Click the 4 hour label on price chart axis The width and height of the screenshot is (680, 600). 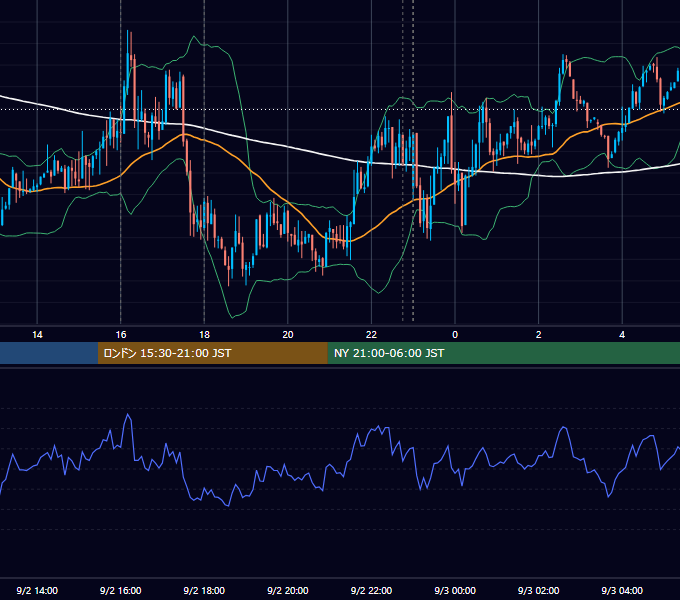pyautogui.click(x=622, y=335)
